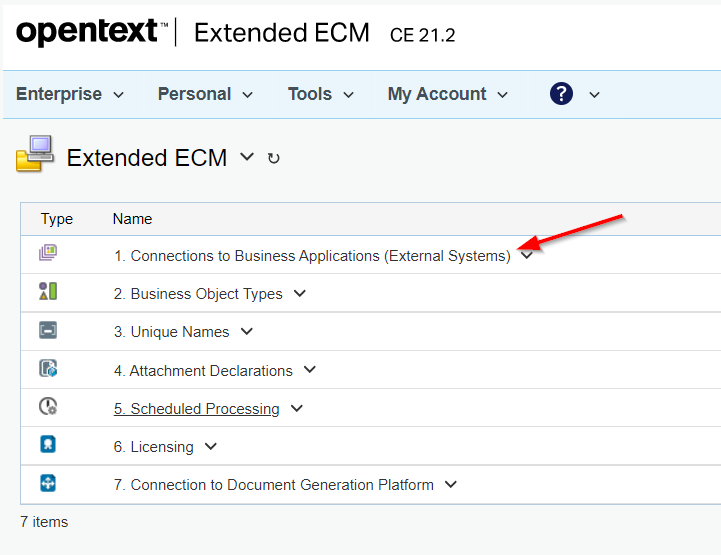Open the Enterprise menu
This screenshot has height=555, width=721.
[70, 94]
